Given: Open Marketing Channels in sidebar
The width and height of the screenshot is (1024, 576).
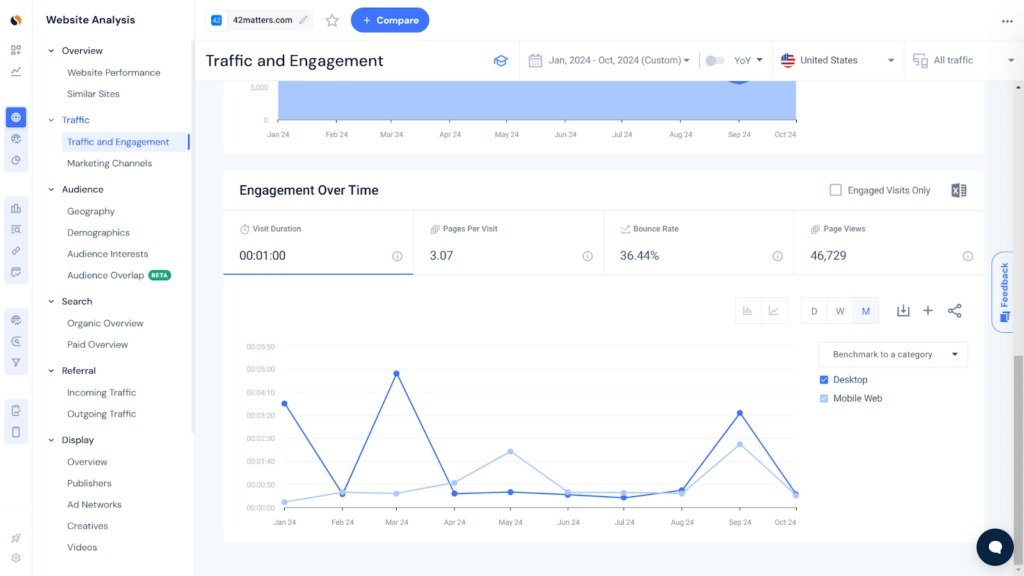Looking at the screenshot, I should tap(109, 163).
